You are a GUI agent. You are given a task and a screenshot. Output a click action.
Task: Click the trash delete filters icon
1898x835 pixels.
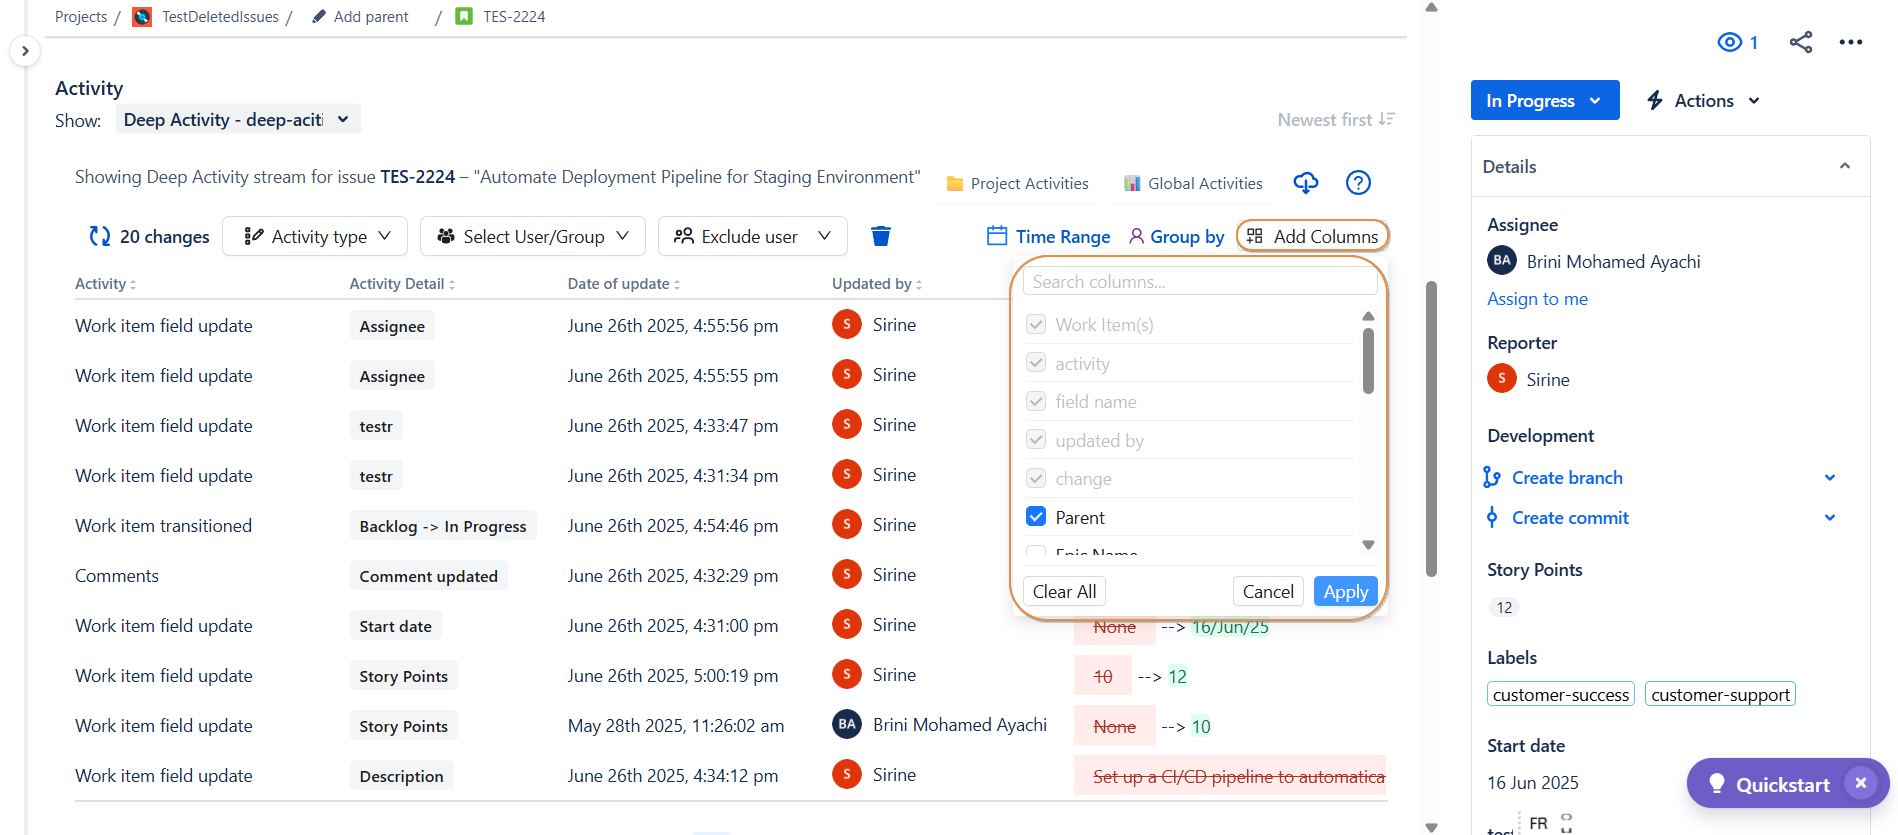point(880,236)
